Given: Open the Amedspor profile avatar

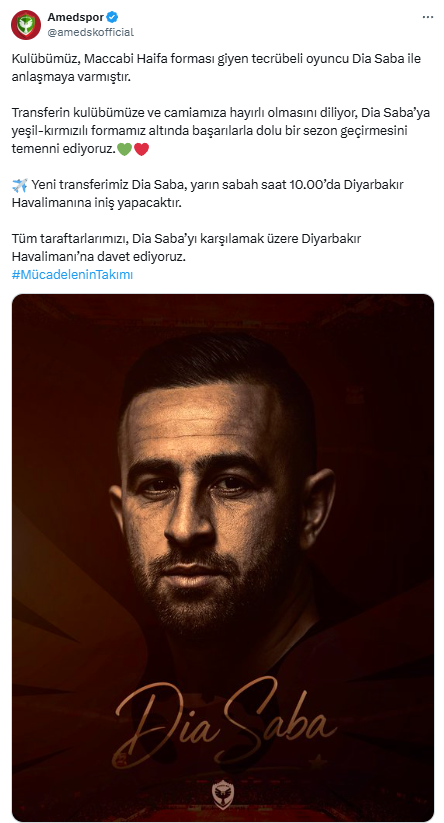Looking at the screenshot, I should tap(26, 25).
